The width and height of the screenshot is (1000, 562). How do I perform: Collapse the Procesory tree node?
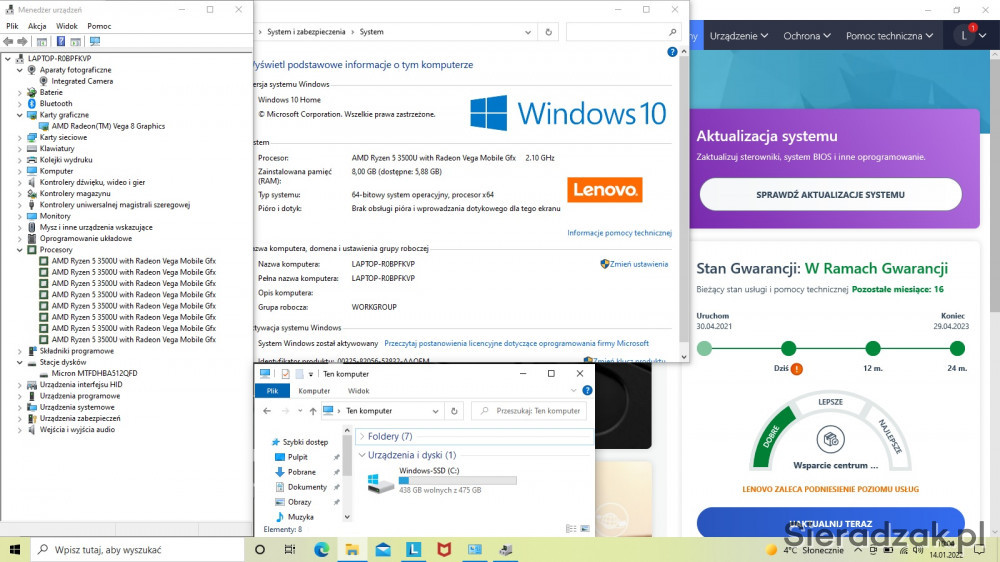[19, 250]
